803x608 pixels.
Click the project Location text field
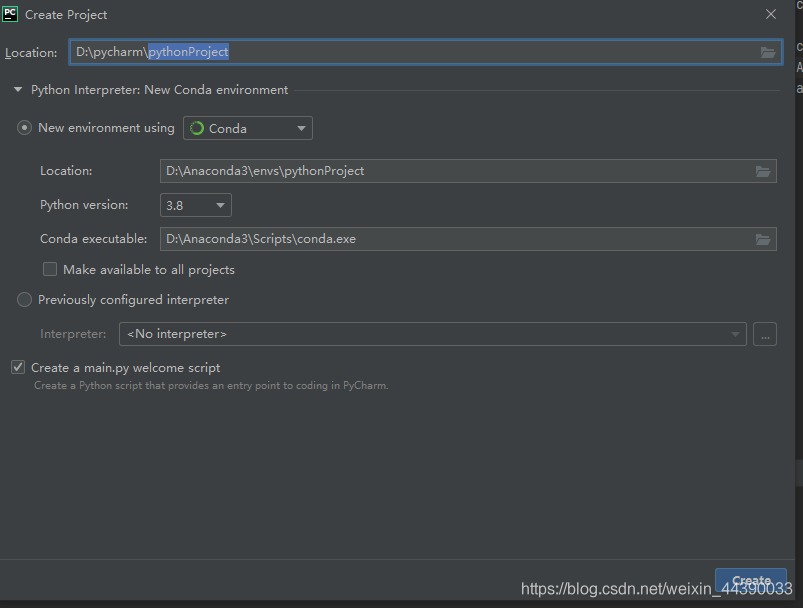point(426,52)
